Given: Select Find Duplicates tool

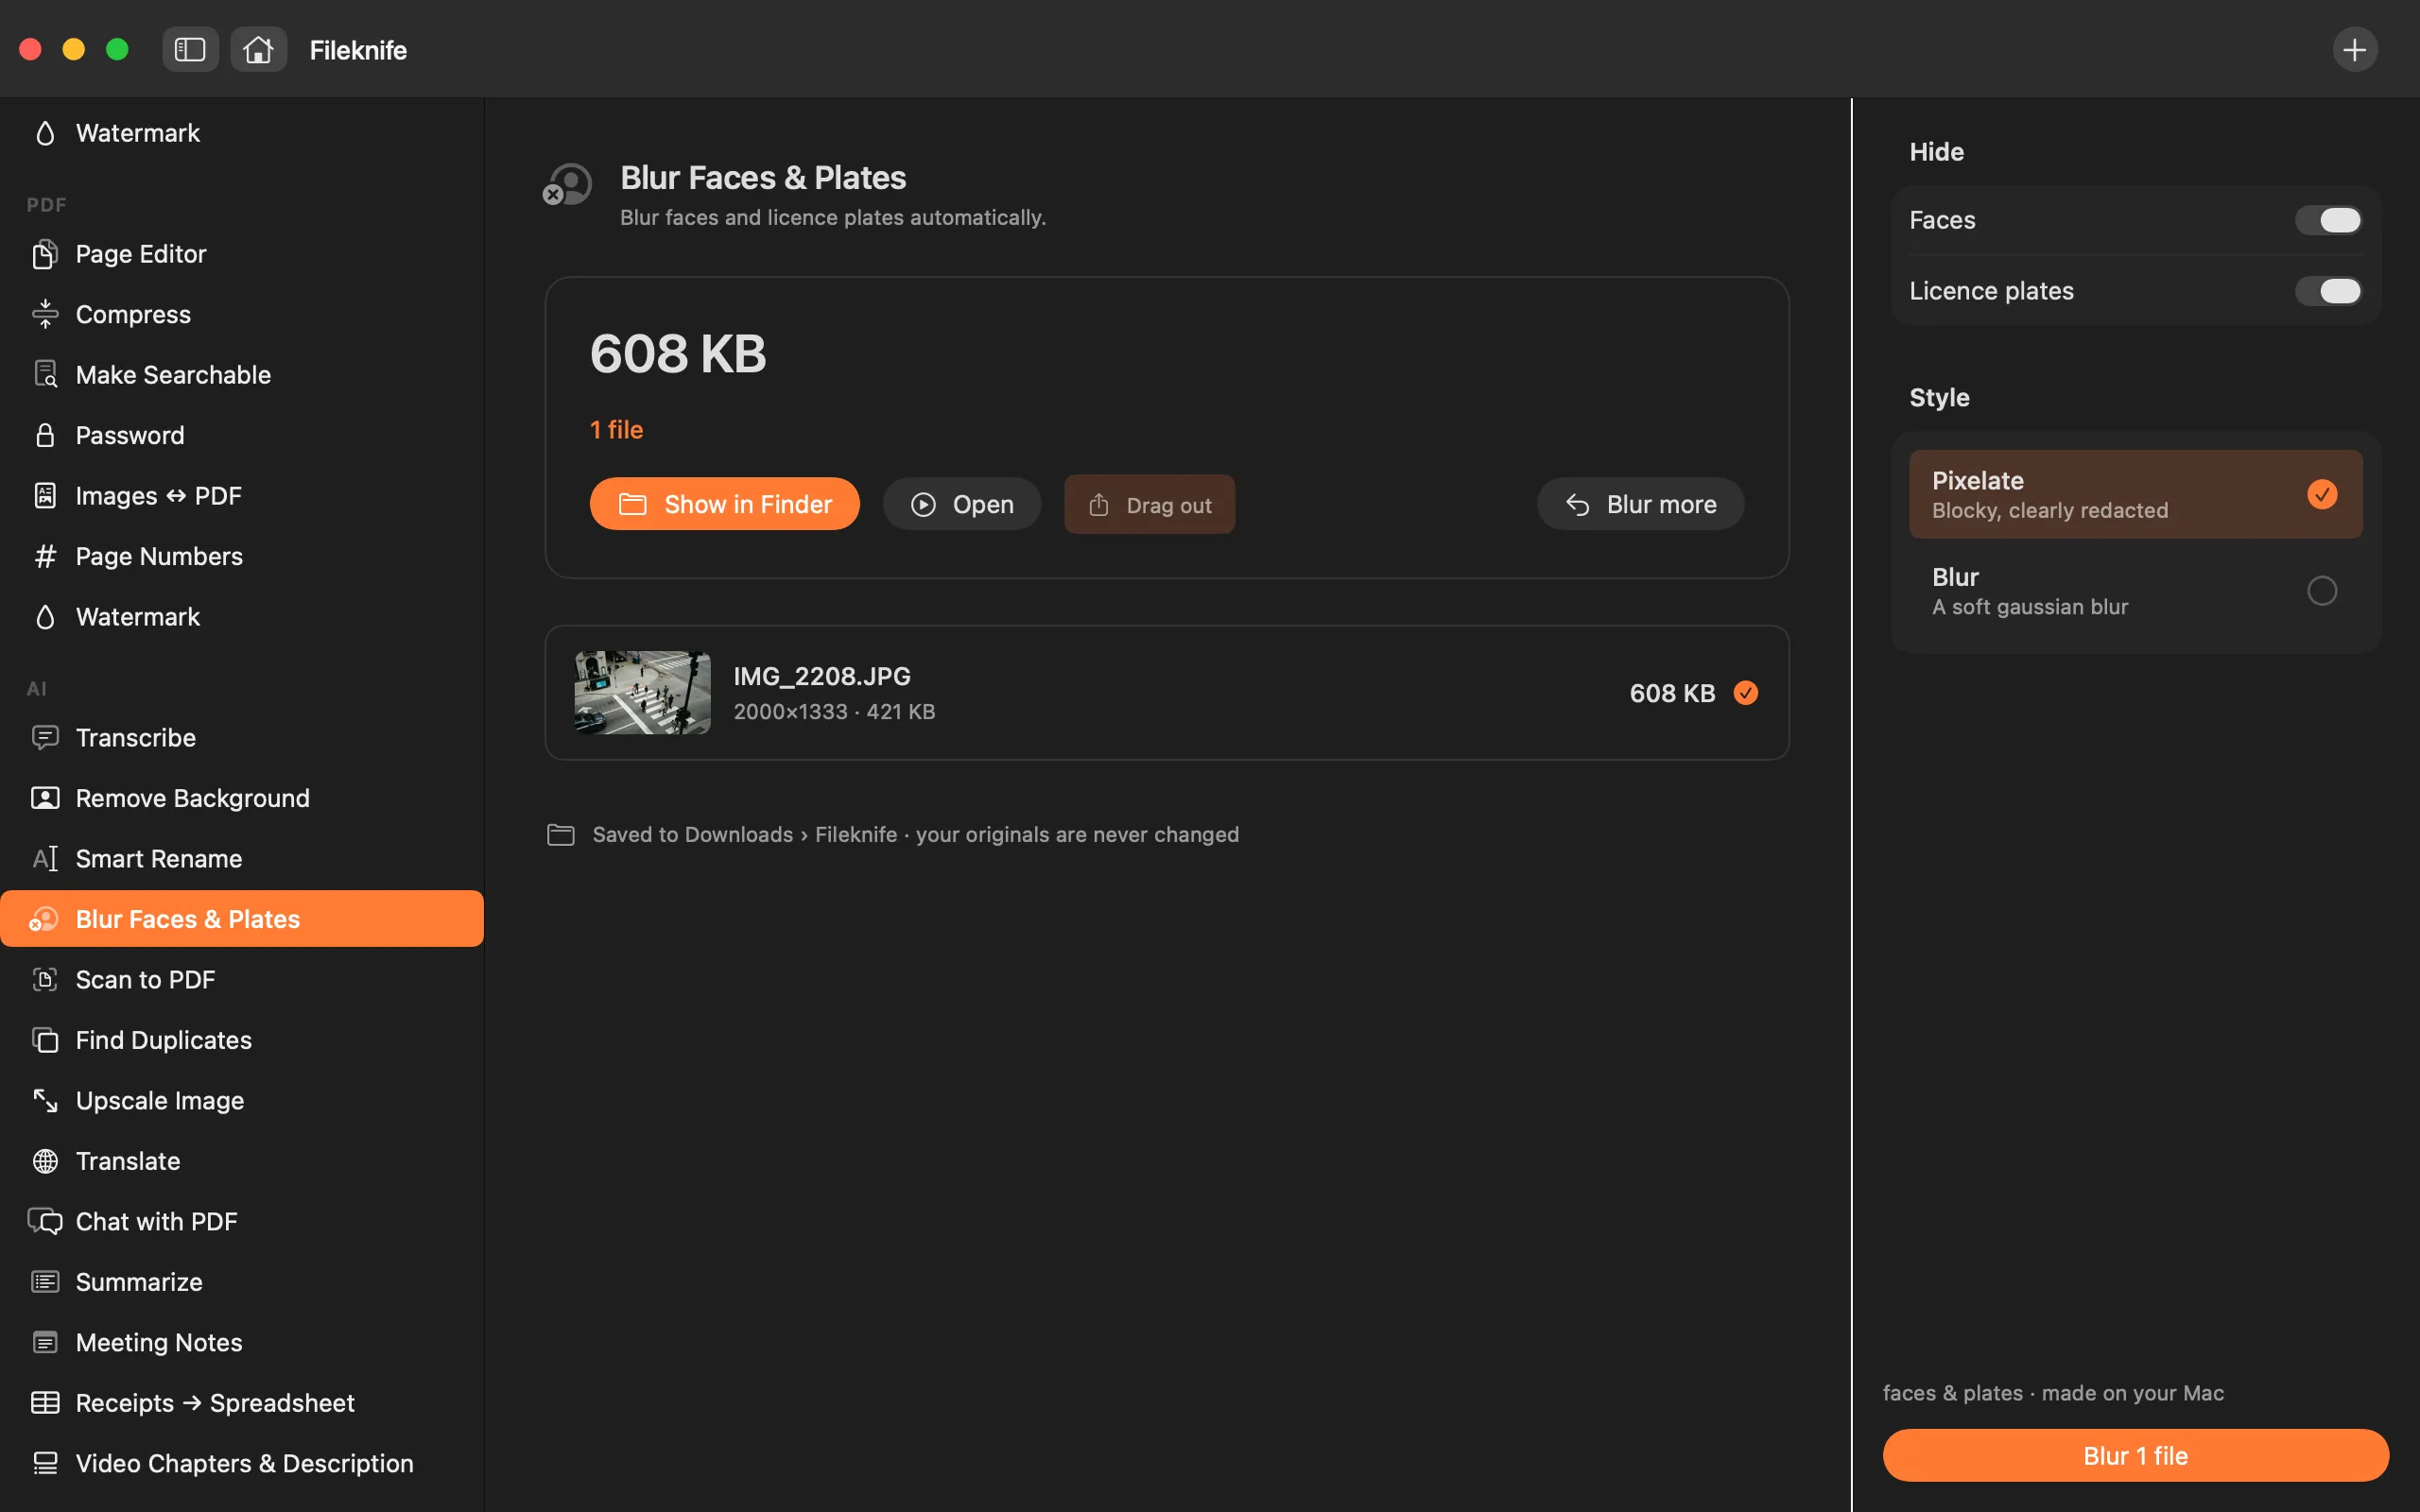Looking at the screenshot, I should coord(242,1040).
